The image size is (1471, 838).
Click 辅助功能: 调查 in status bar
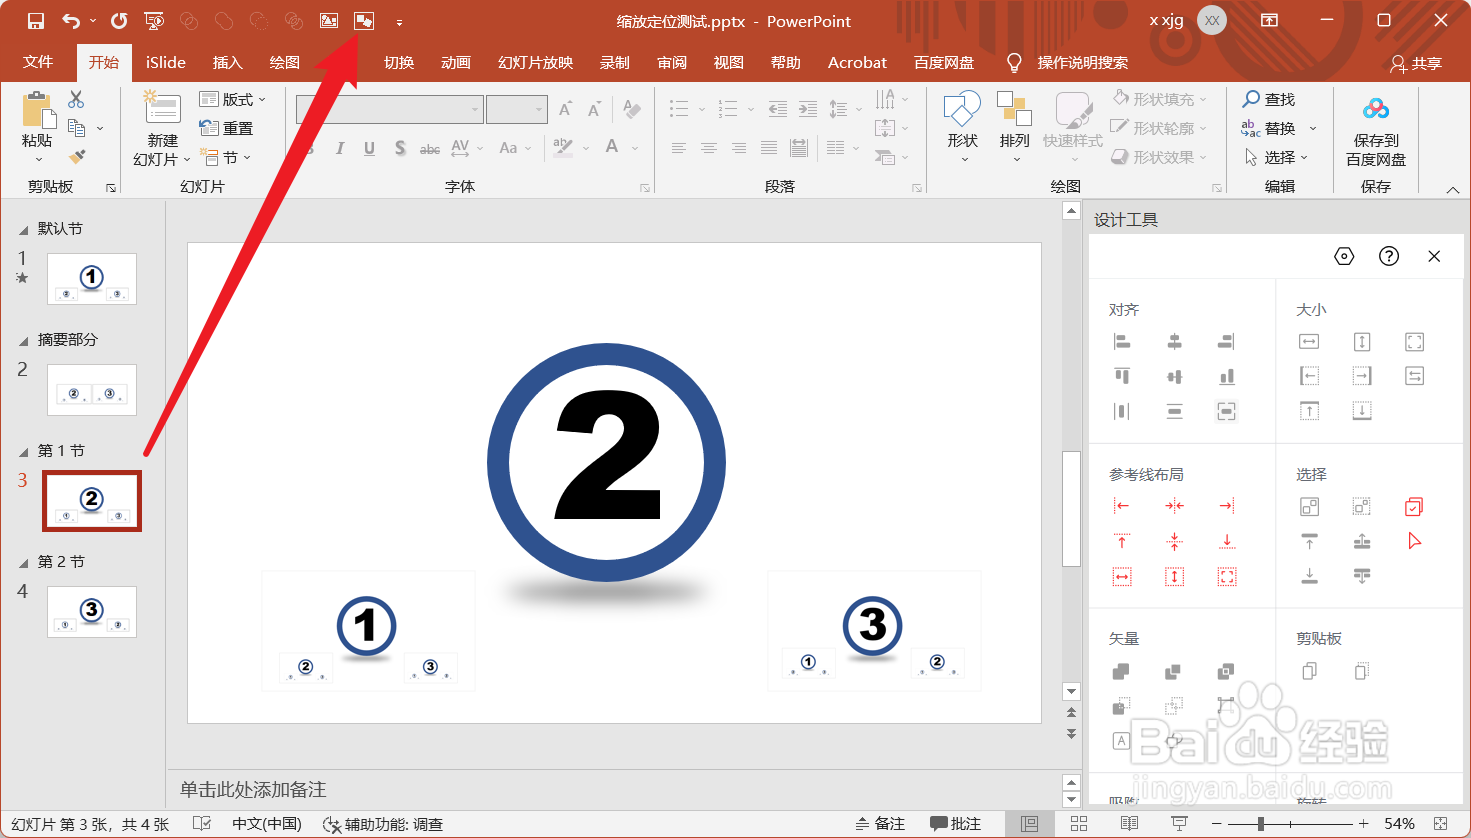click(384, 824)
